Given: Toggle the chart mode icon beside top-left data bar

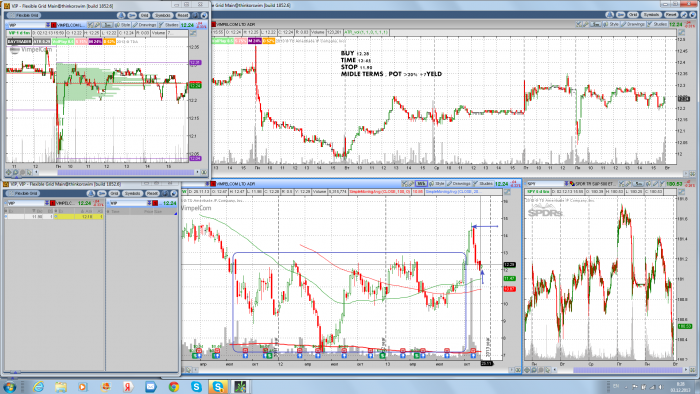Looking at the screenshot, I should [x=193, y=33].
